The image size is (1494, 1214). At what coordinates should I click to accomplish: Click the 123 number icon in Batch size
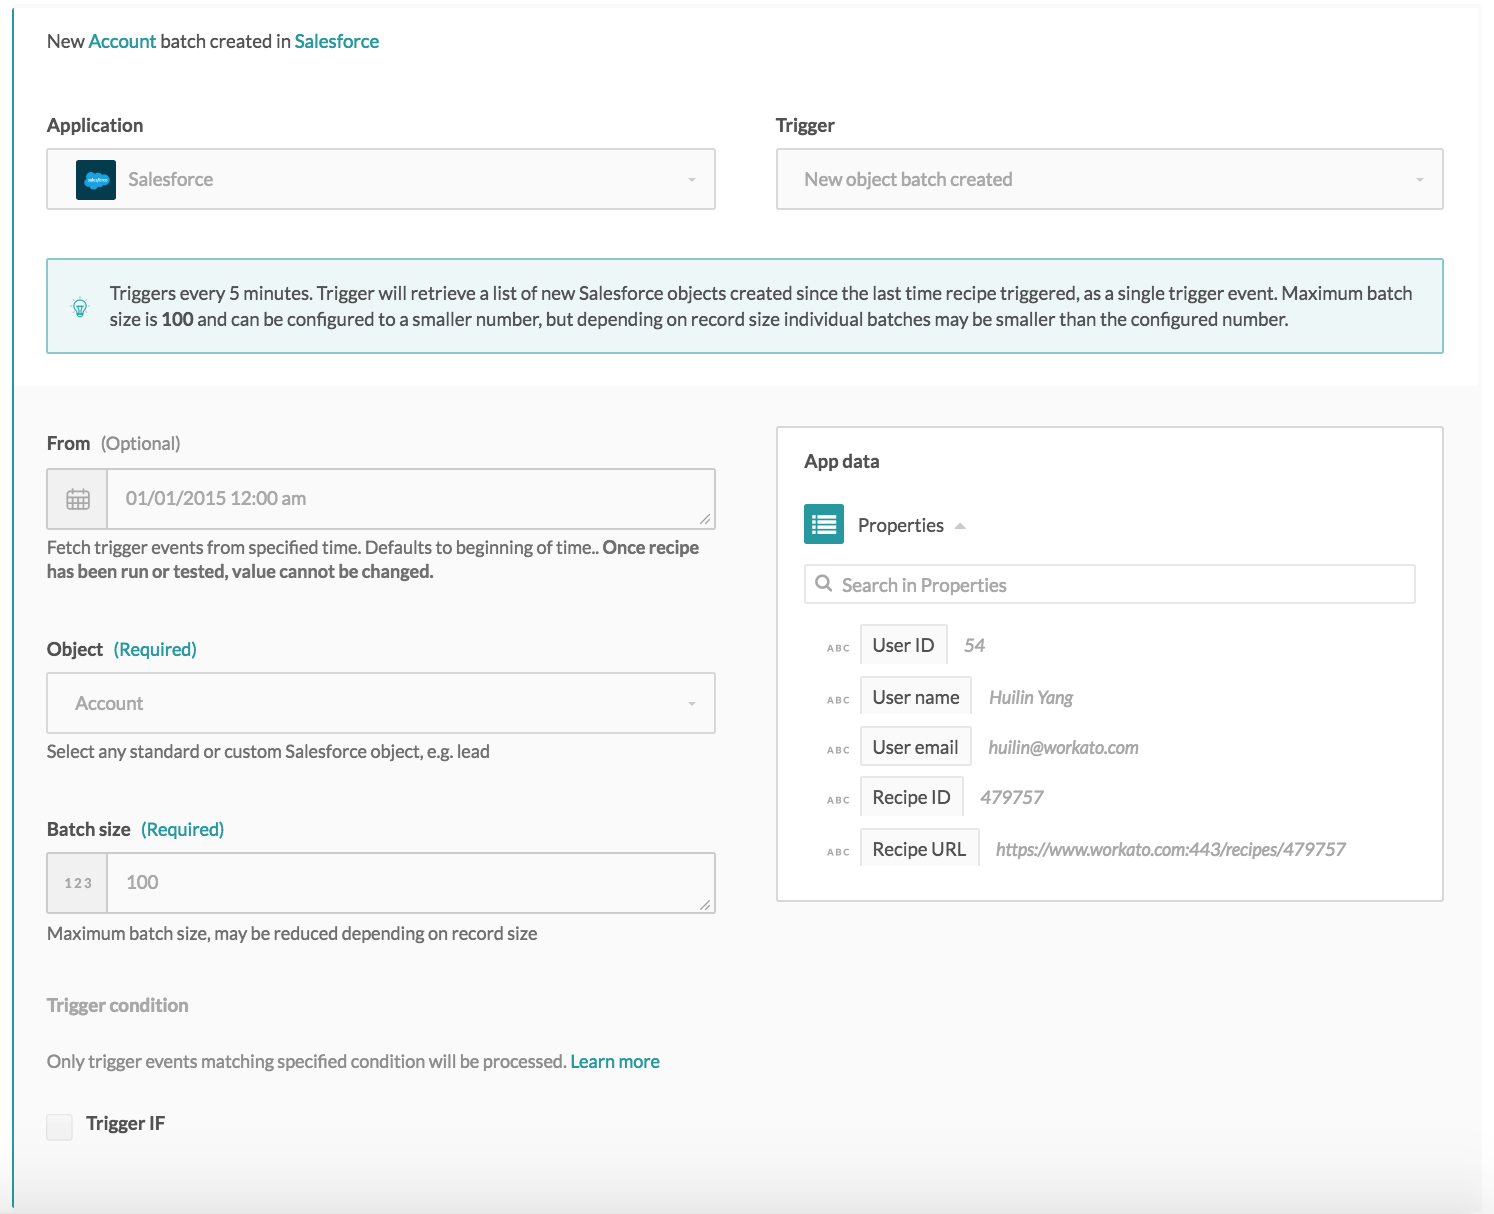tap(78, 883)
